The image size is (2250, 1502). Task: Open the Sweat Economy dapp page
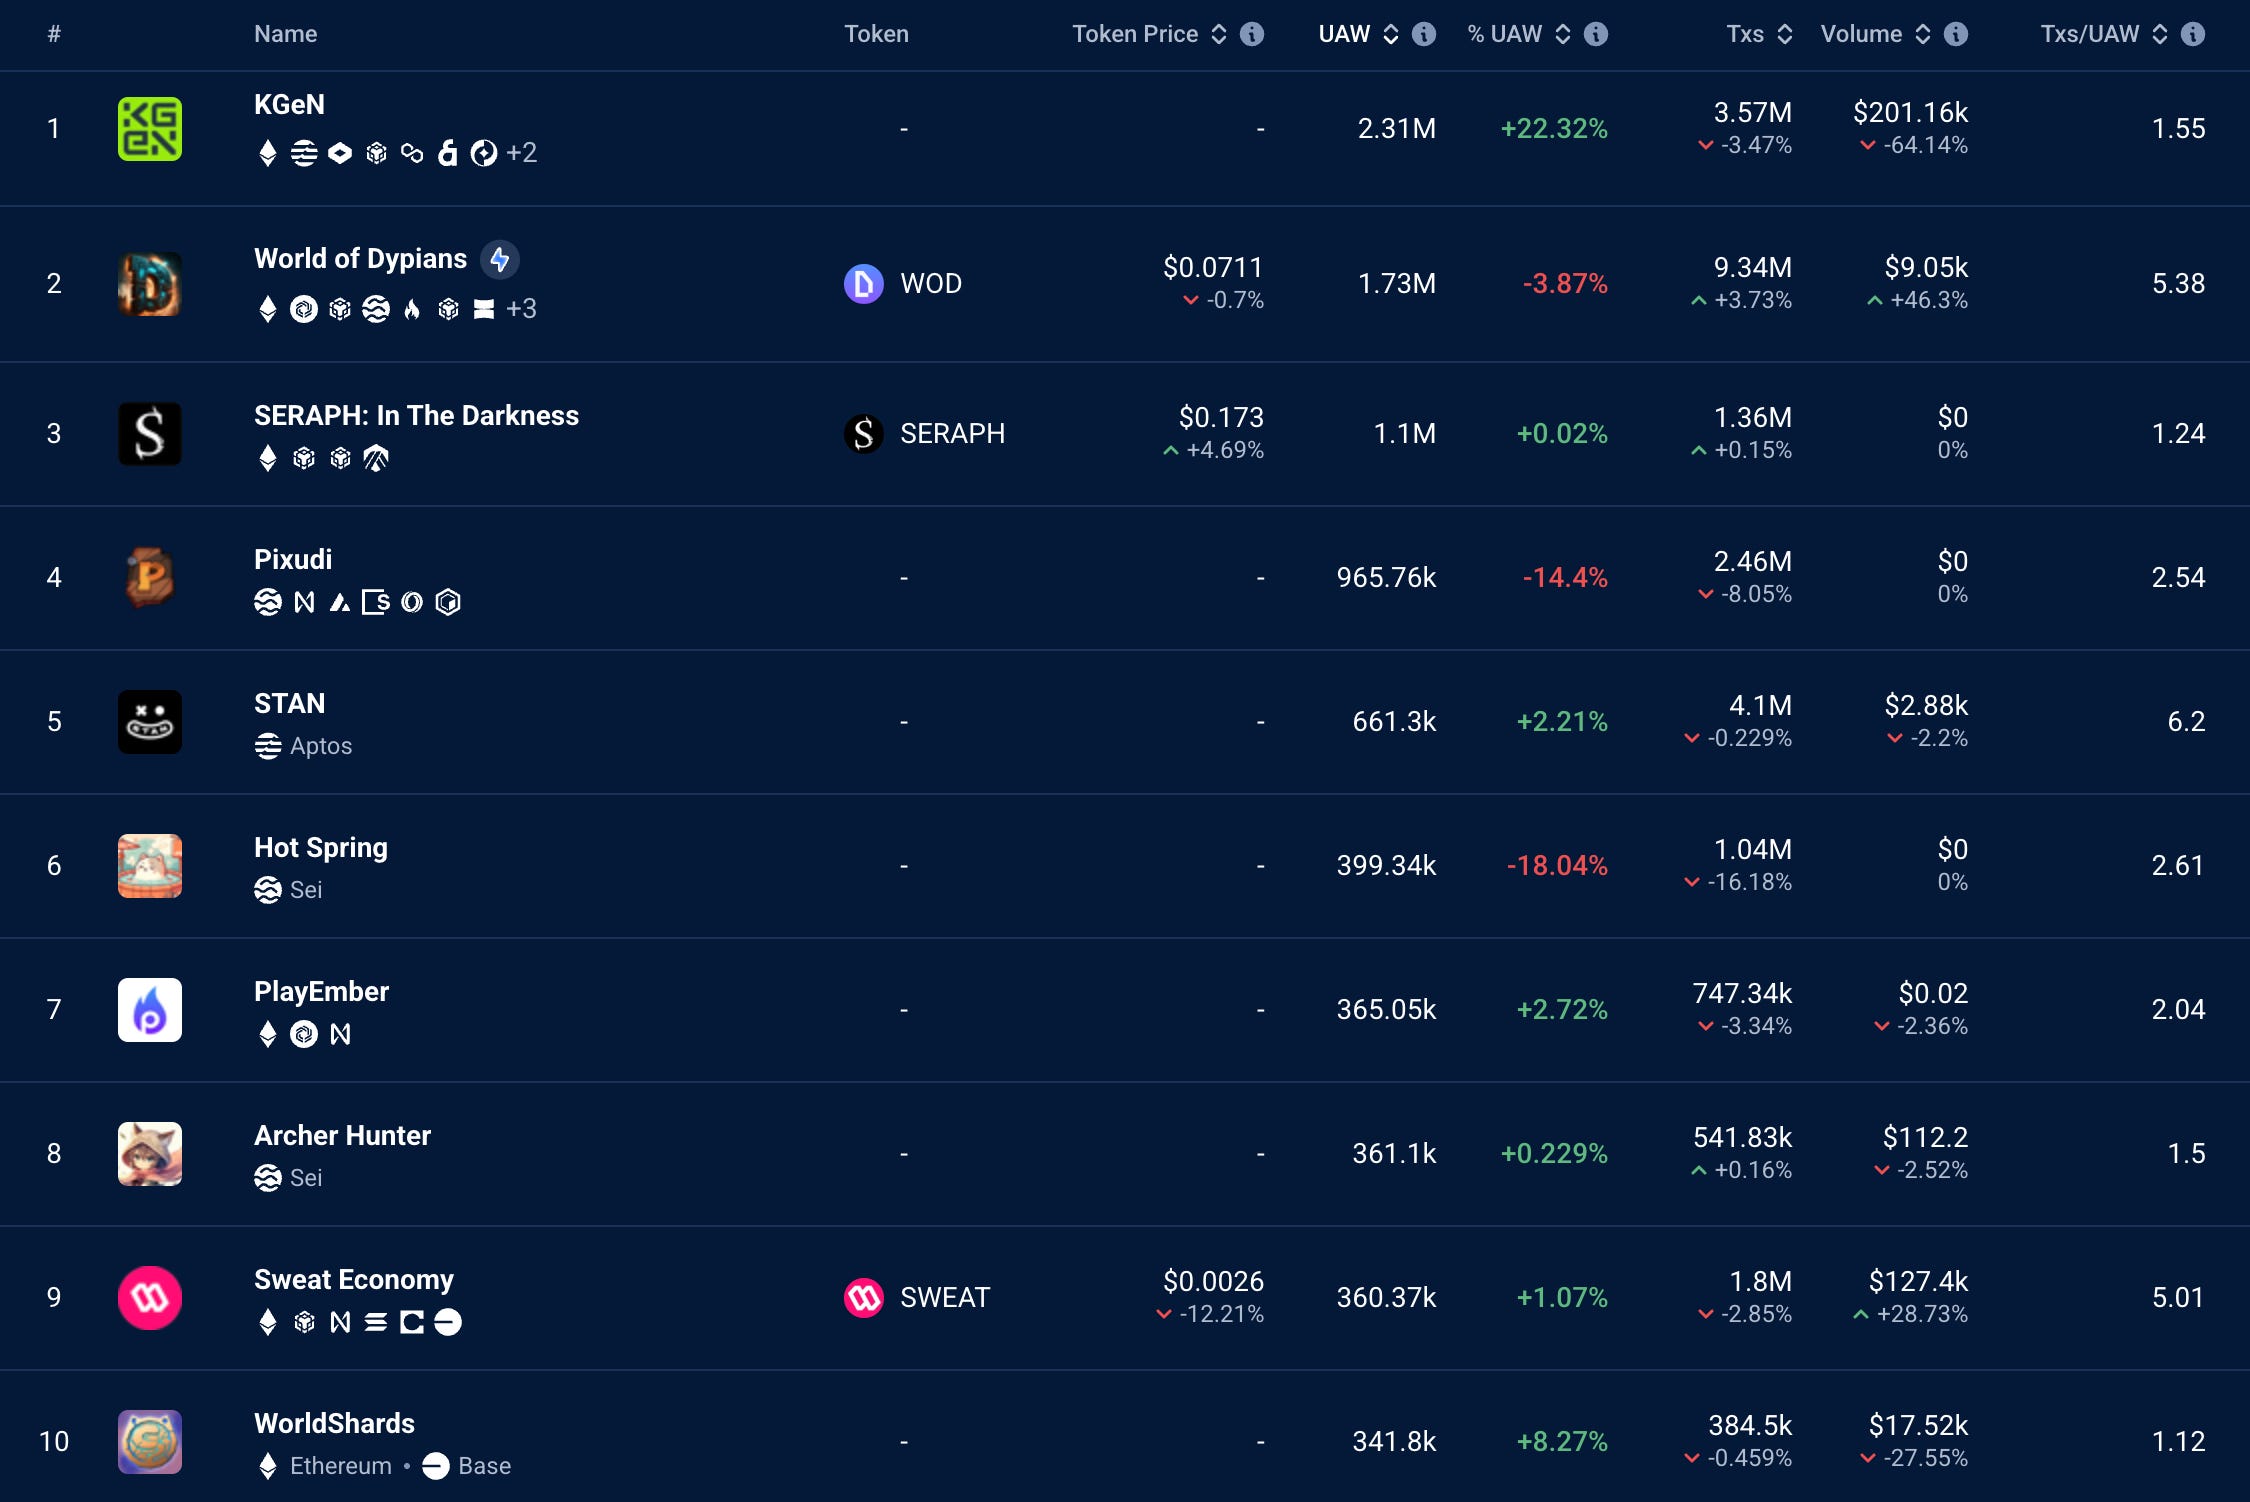(x=353, y=1280)
